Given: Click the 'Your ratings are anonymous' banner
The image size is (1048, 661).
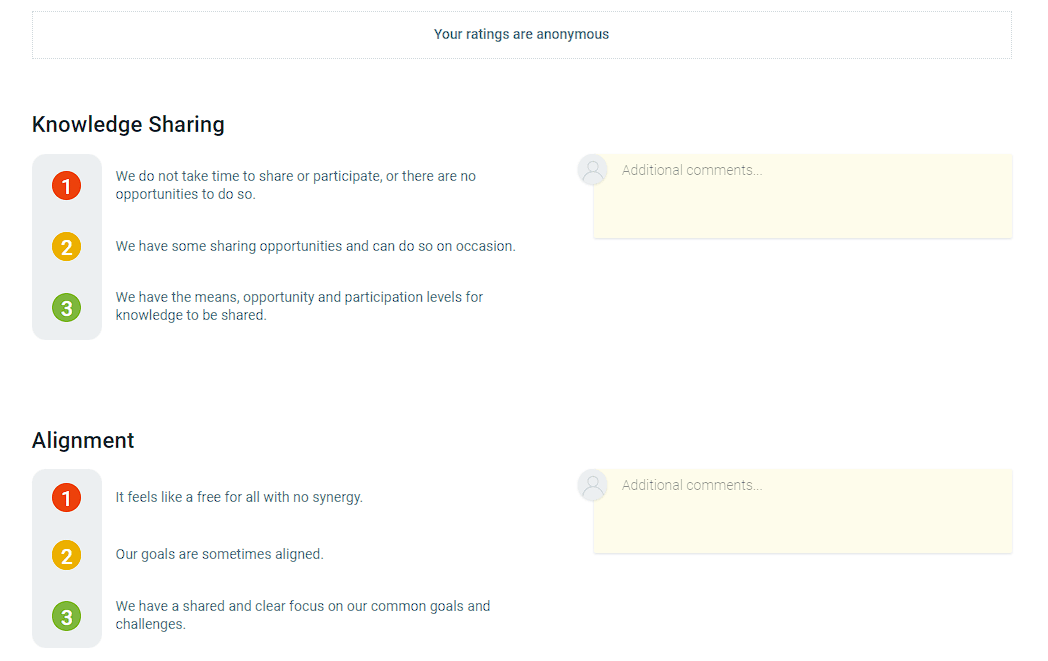Looking at the screenshot, I should pos(521,35).
